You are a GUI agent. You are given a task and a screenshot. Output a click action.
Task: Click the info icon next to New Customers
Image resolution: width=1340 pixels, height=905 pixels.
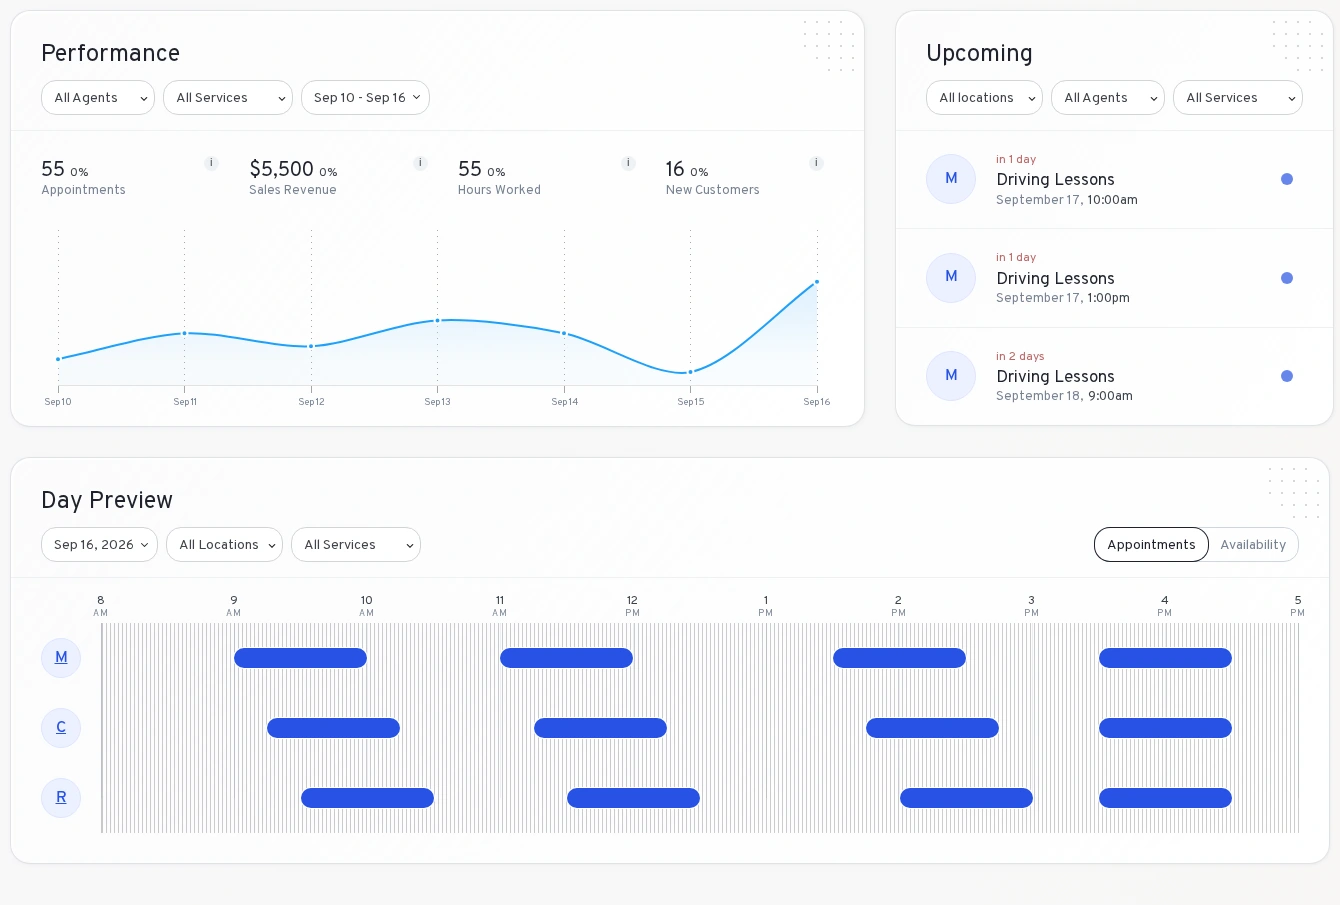[816, 163]
